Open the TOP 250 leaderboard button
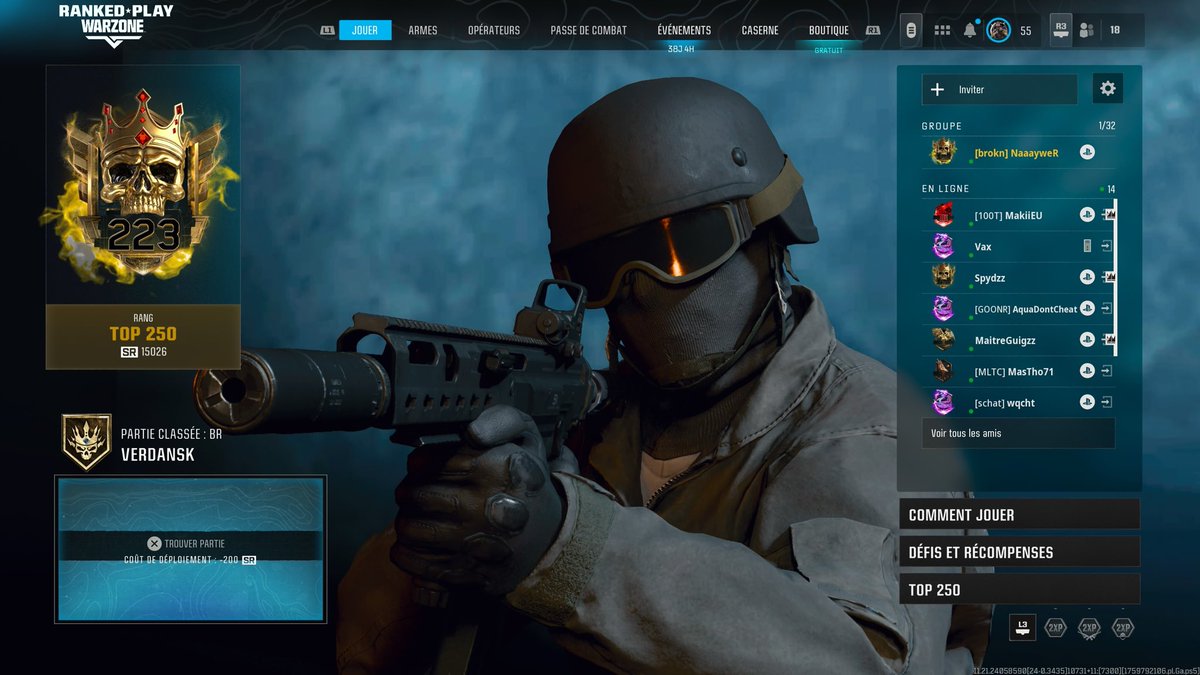 [x=1019, y=589]
